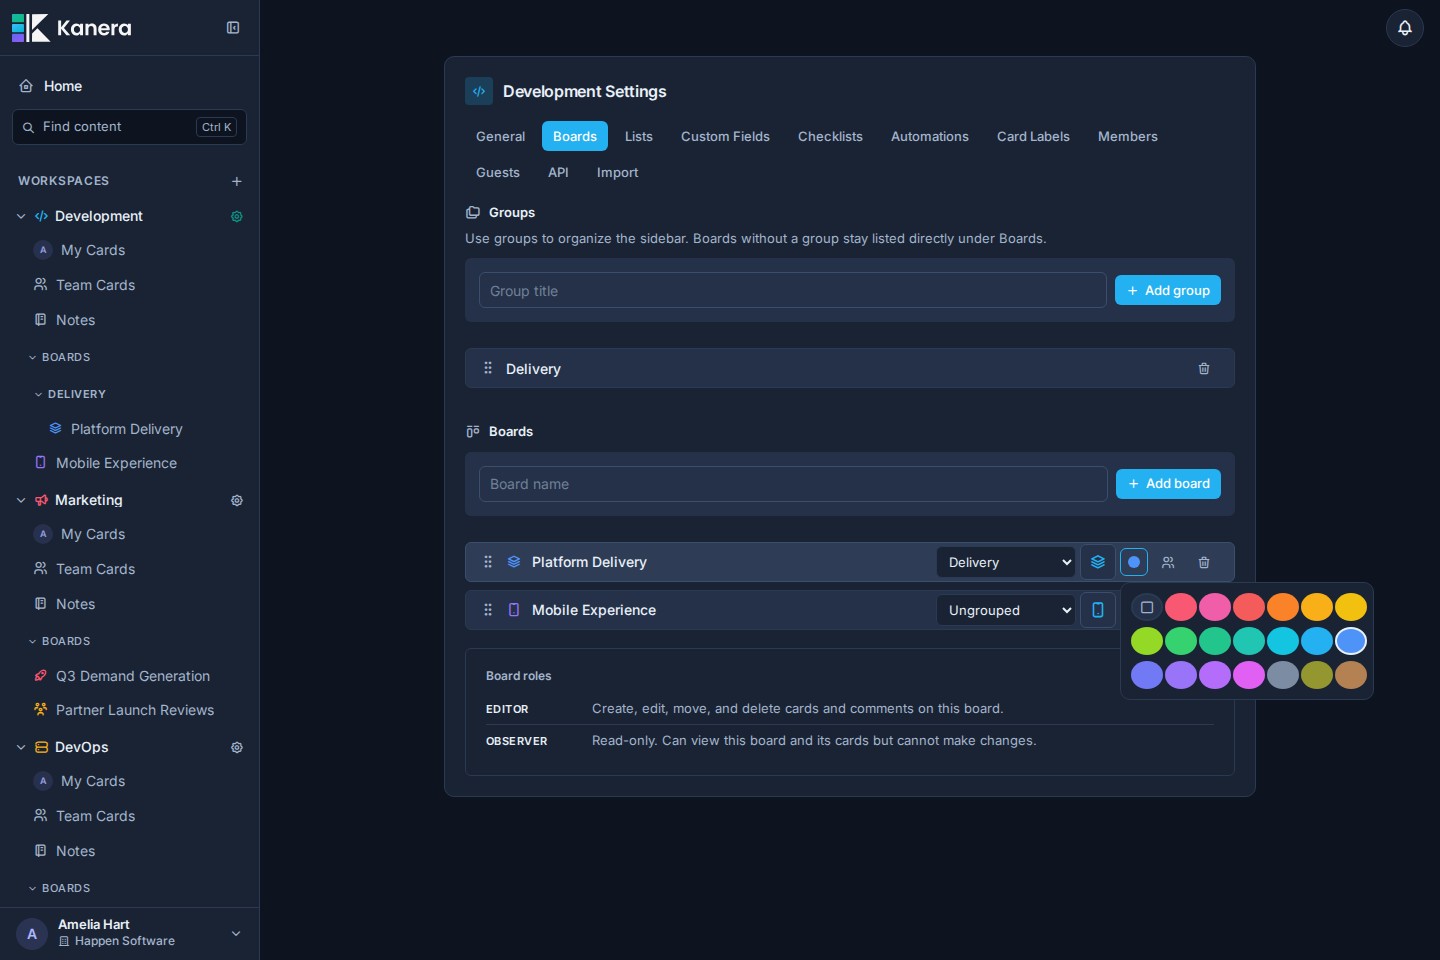Add a new workspace with plus icon
This screenshot has height=960, width=1440.
[x=237, y=181]
